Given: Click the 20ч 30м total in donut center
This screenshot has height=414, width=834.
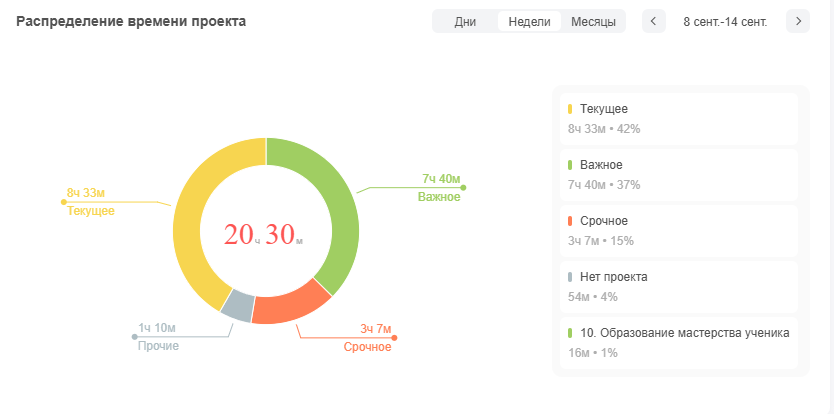Looking at the screenshot, I should [264, 235].
